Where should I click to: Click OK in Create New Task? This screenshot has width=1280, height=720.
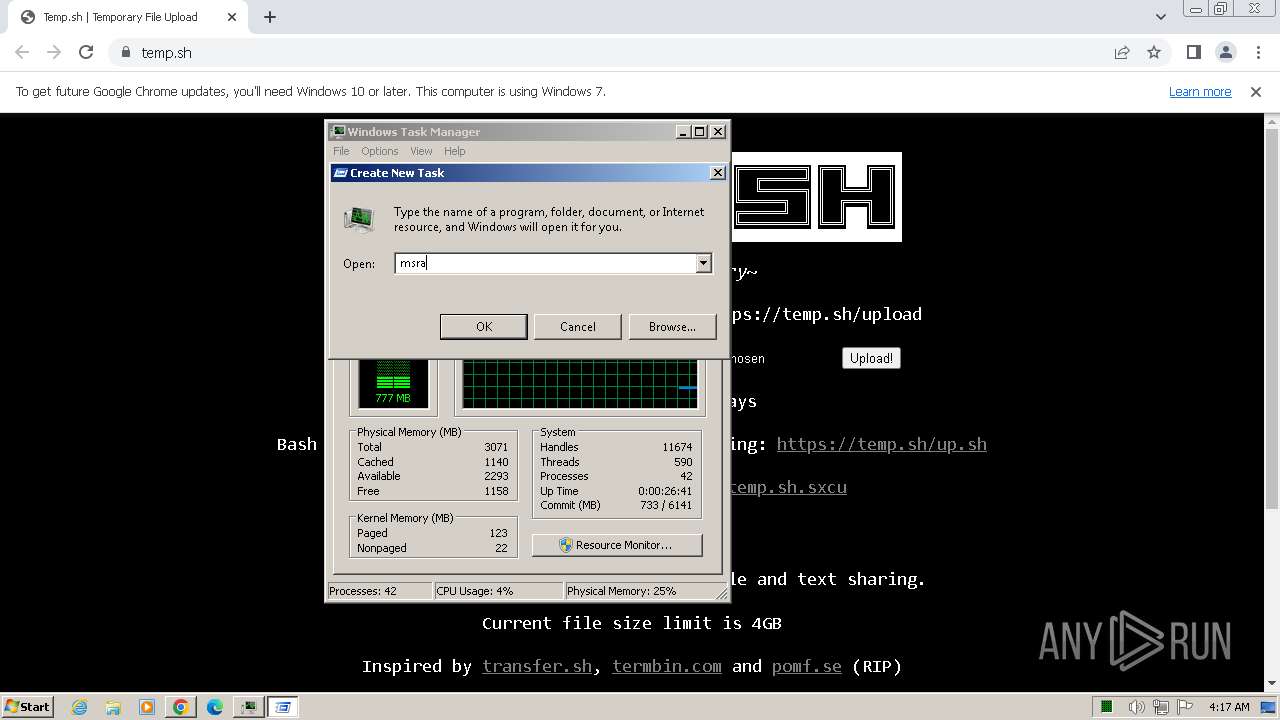tap(484, 327)
